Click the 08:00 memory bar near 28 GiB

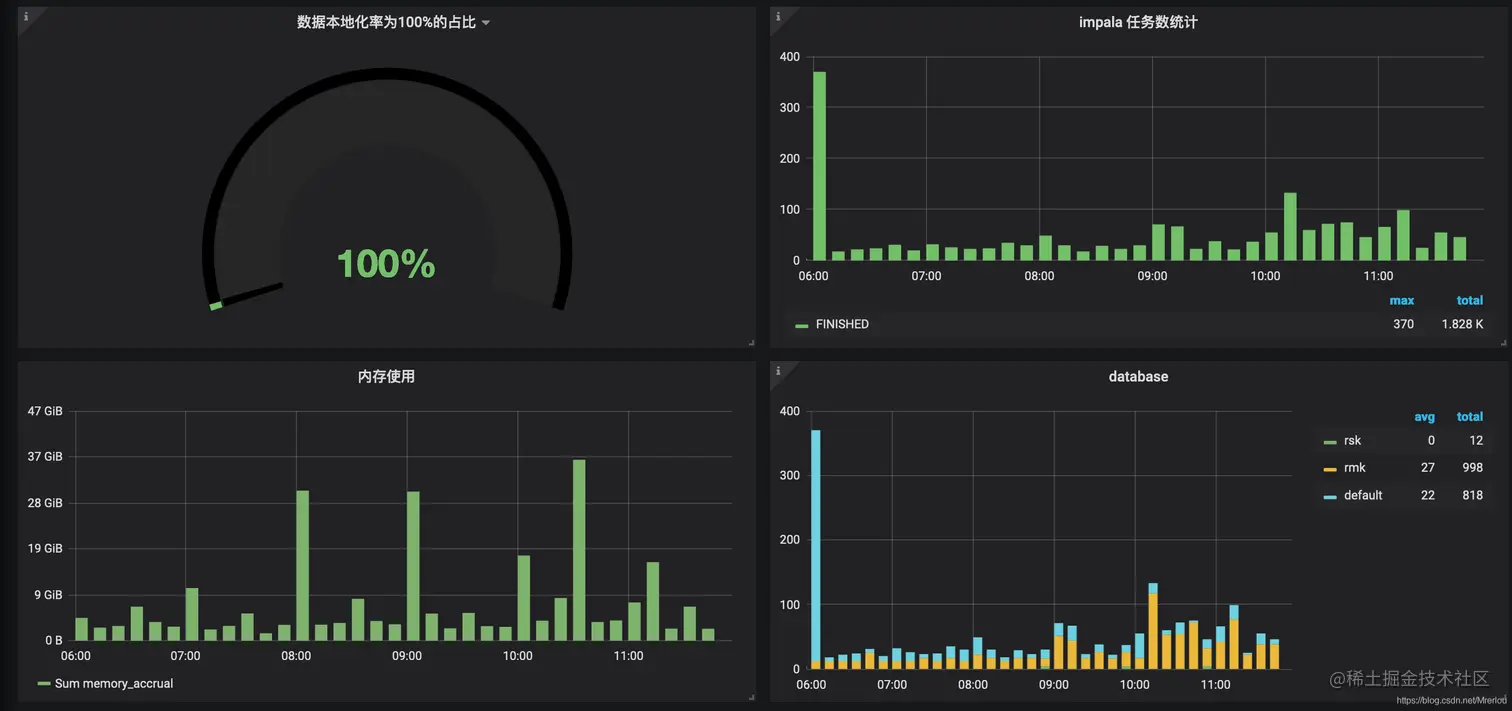point(302,565)
